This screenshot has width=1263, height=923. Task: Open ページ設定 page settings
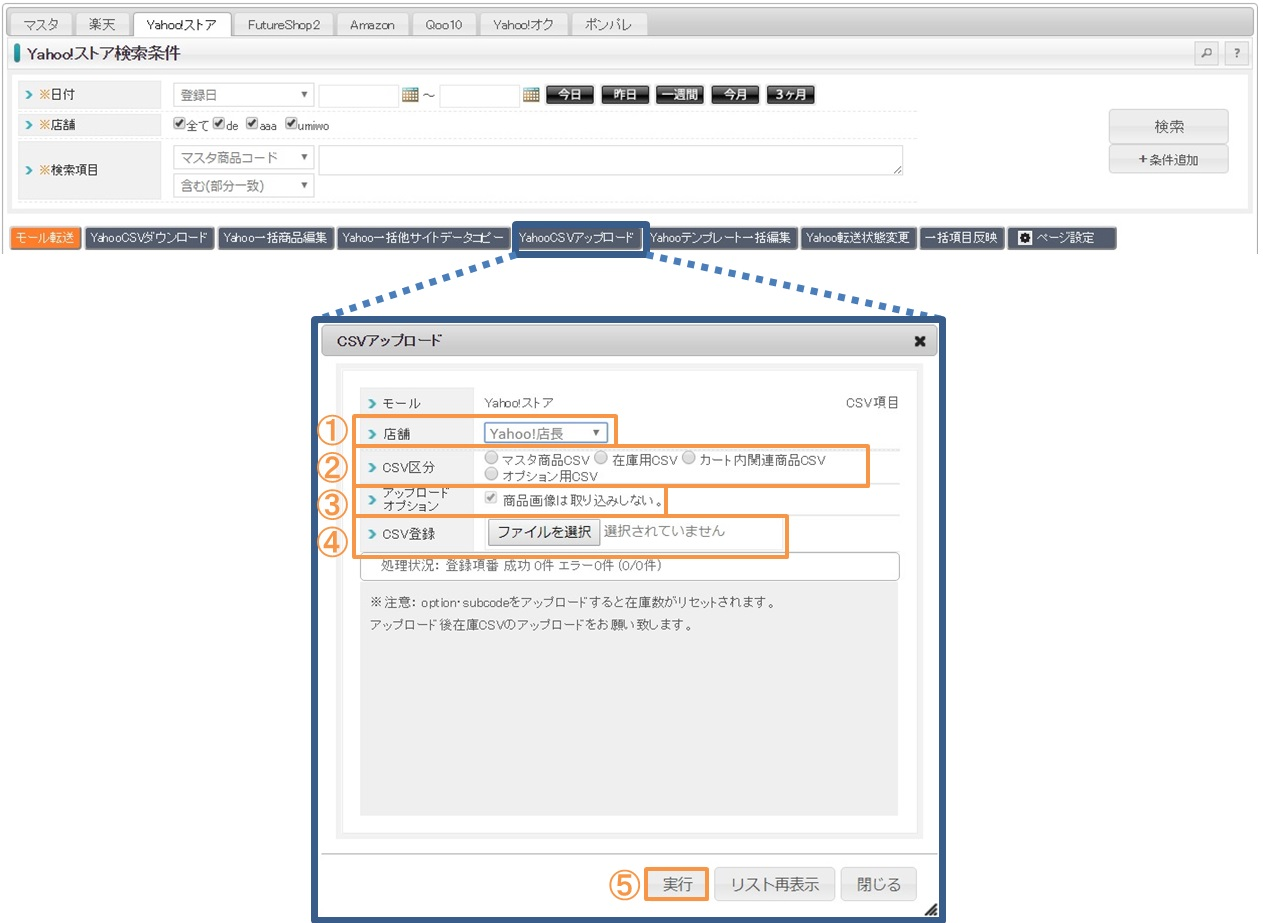pos(1061,238)
